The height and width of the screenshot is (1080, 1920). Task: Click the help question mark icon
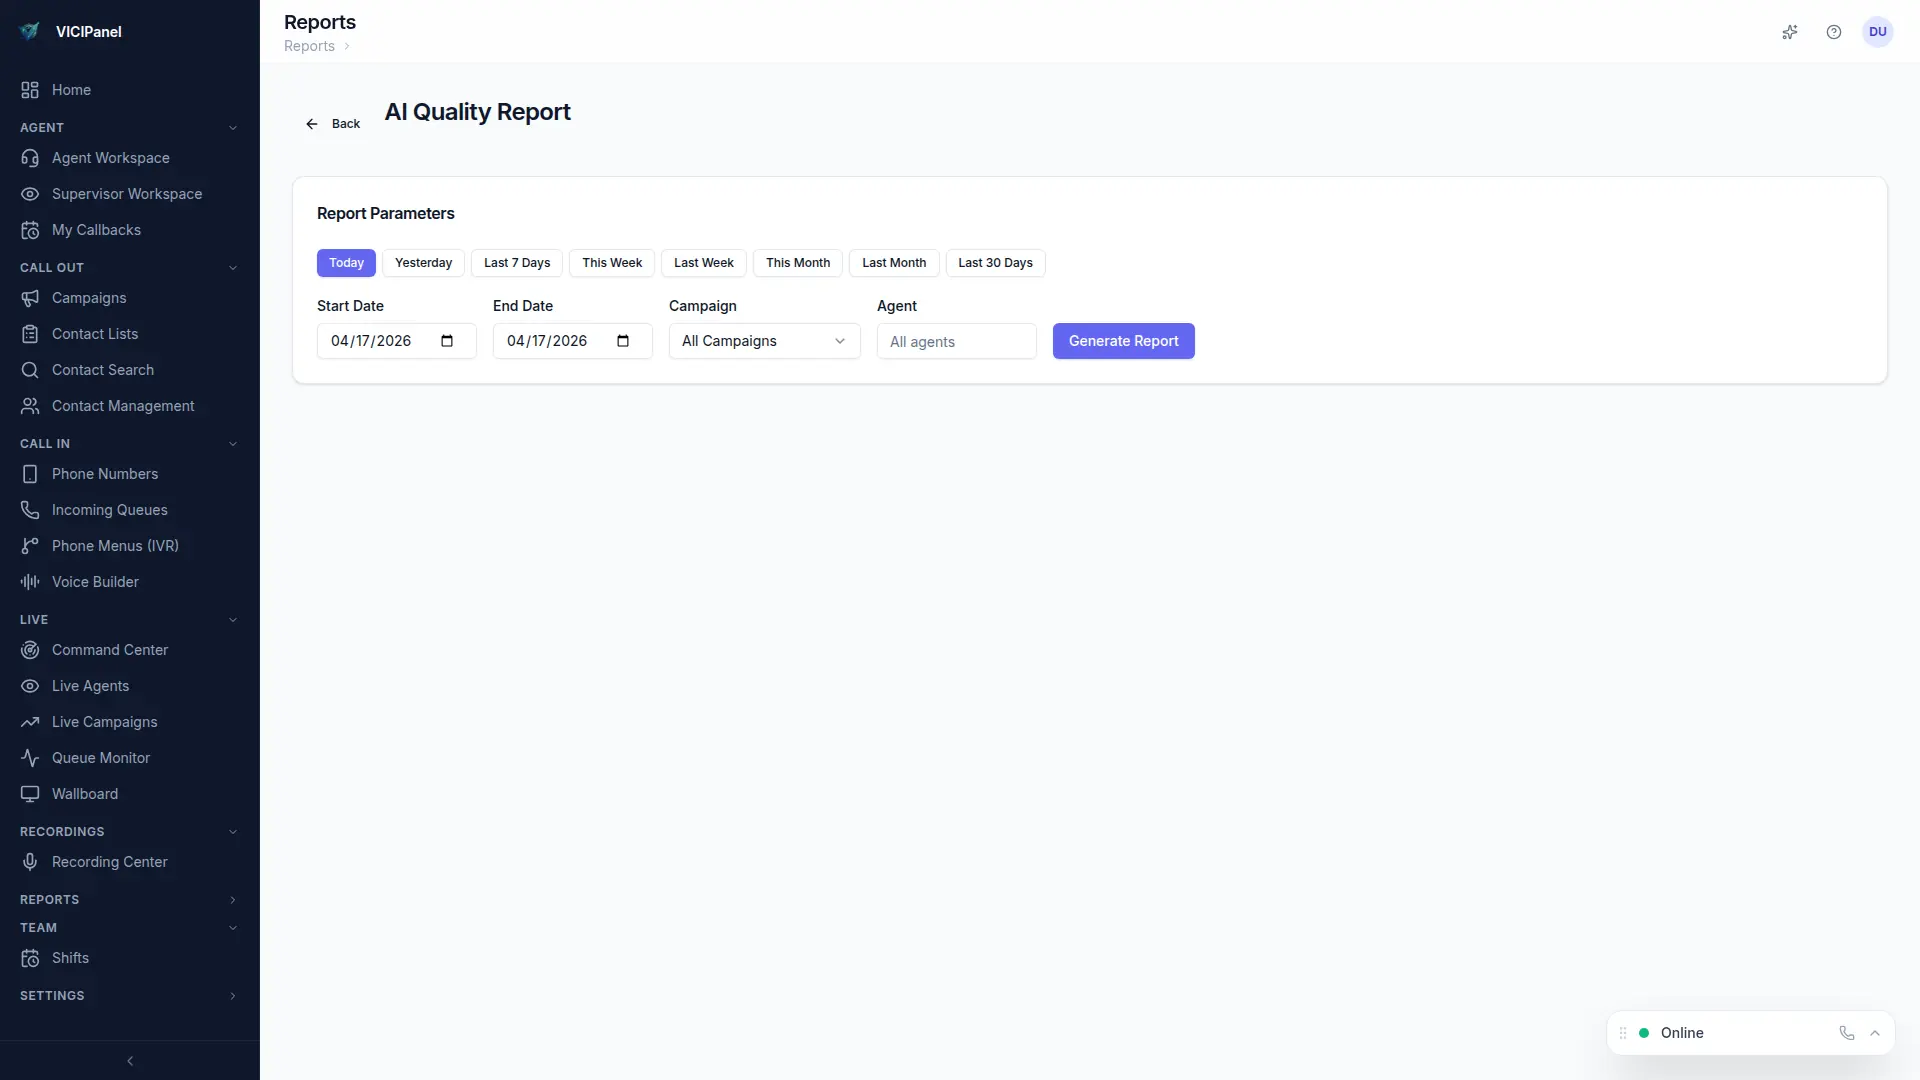click(1834, 32)
